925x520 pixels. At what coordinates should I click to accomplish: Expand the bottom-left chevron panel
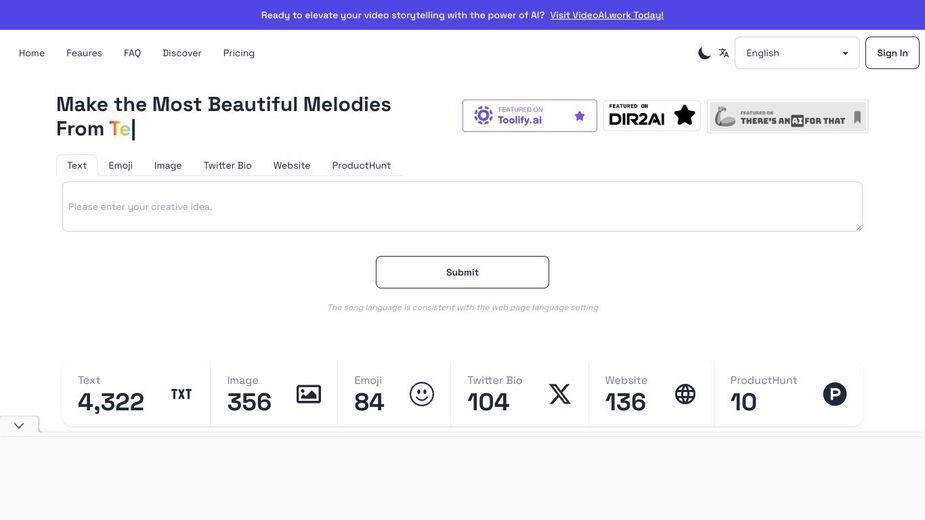(19, 426)
